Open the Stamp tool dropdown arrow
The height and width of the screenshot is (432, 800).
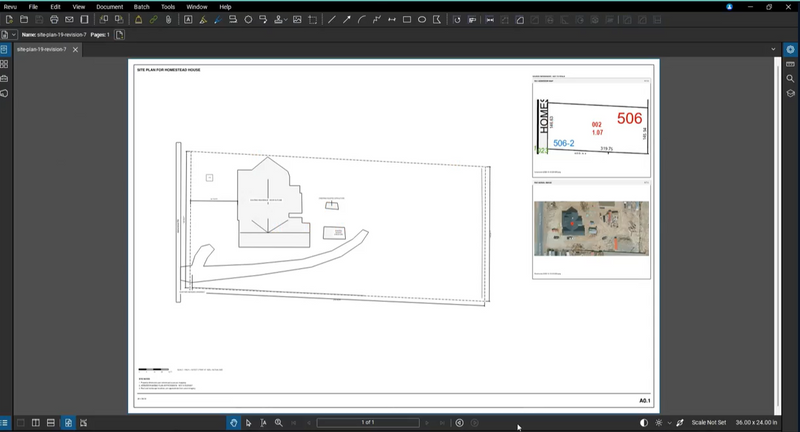pos(286,20)
